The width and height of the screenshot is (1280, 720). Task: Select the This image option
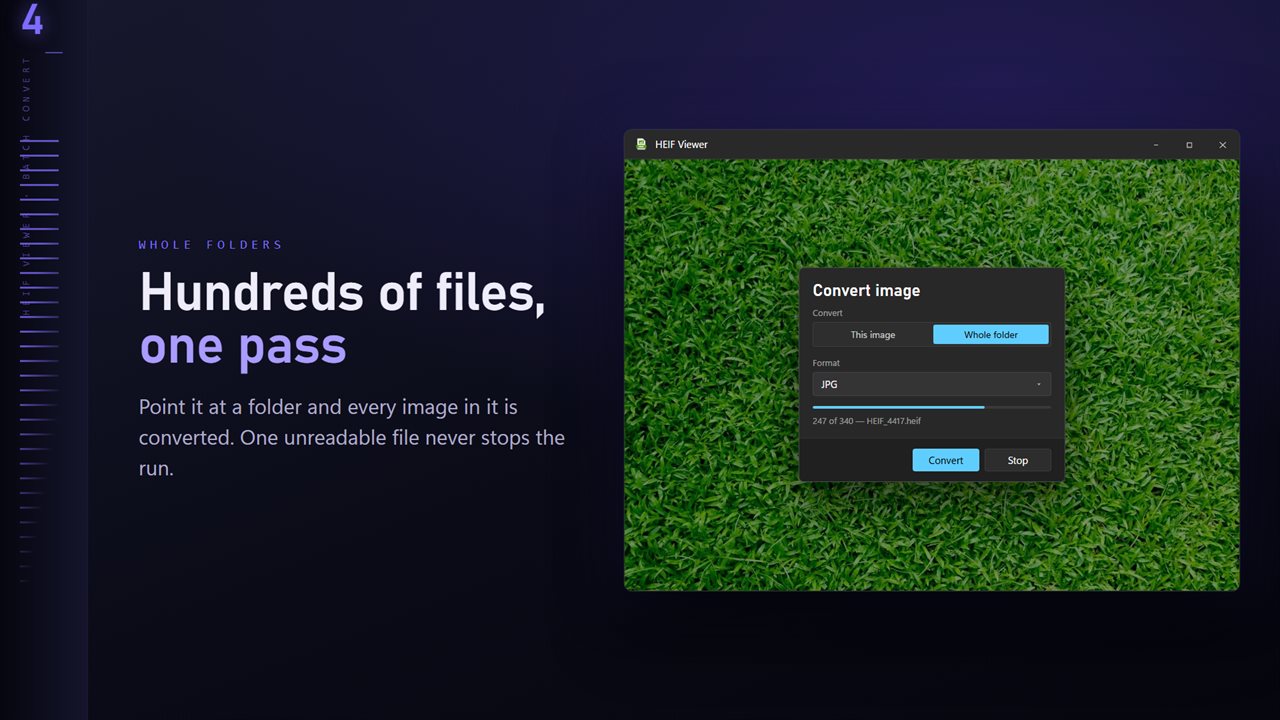pyautogui.click(x=873, y=335)
